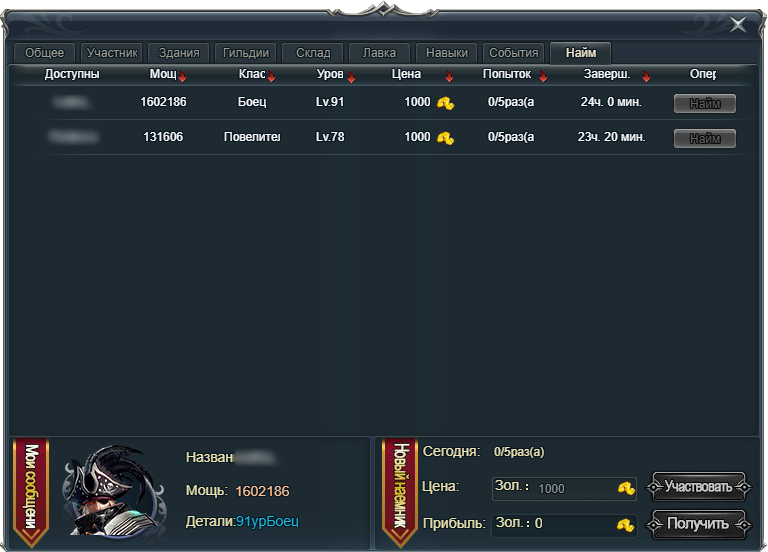Image resolution: width=768 pixels, height=552 pixels.
Task: Switch to the Гильдии tab
Action: (245, 53)
